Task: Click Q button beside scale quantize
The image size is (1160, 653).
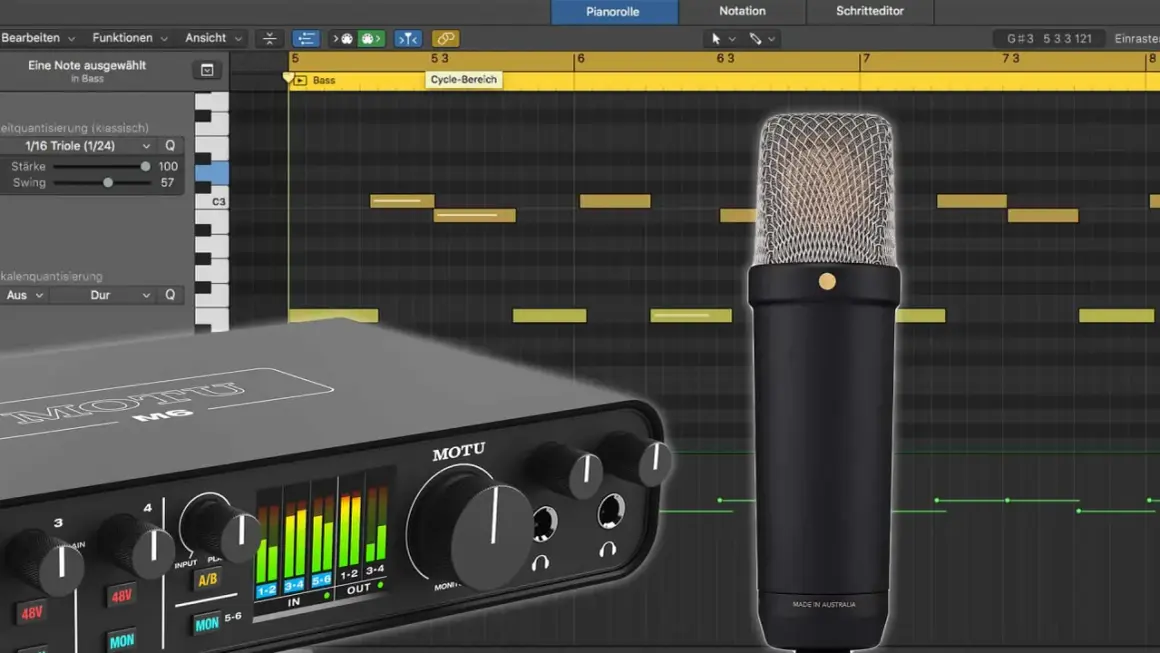Action: point(170,295)
